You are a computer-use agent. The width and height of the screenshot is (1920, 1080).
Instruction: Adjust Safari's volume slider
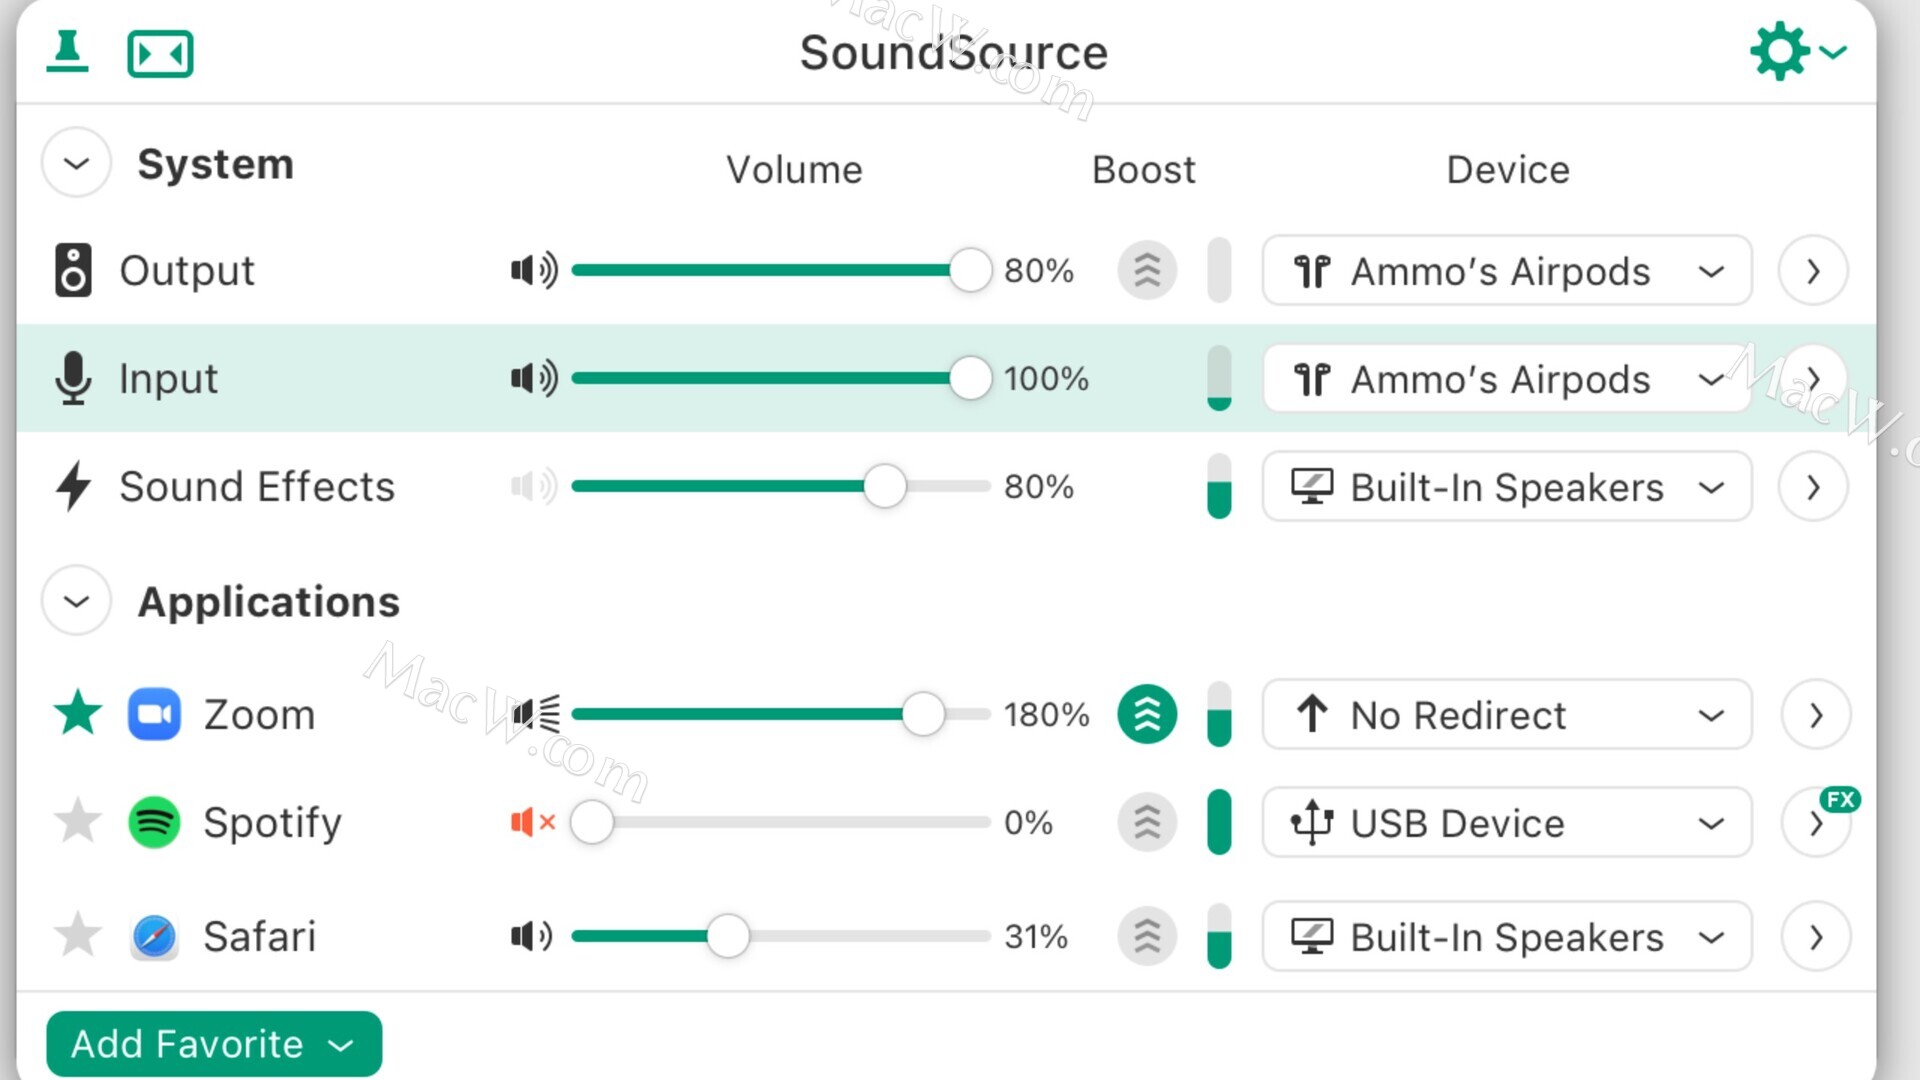click(x=781, y=936)
